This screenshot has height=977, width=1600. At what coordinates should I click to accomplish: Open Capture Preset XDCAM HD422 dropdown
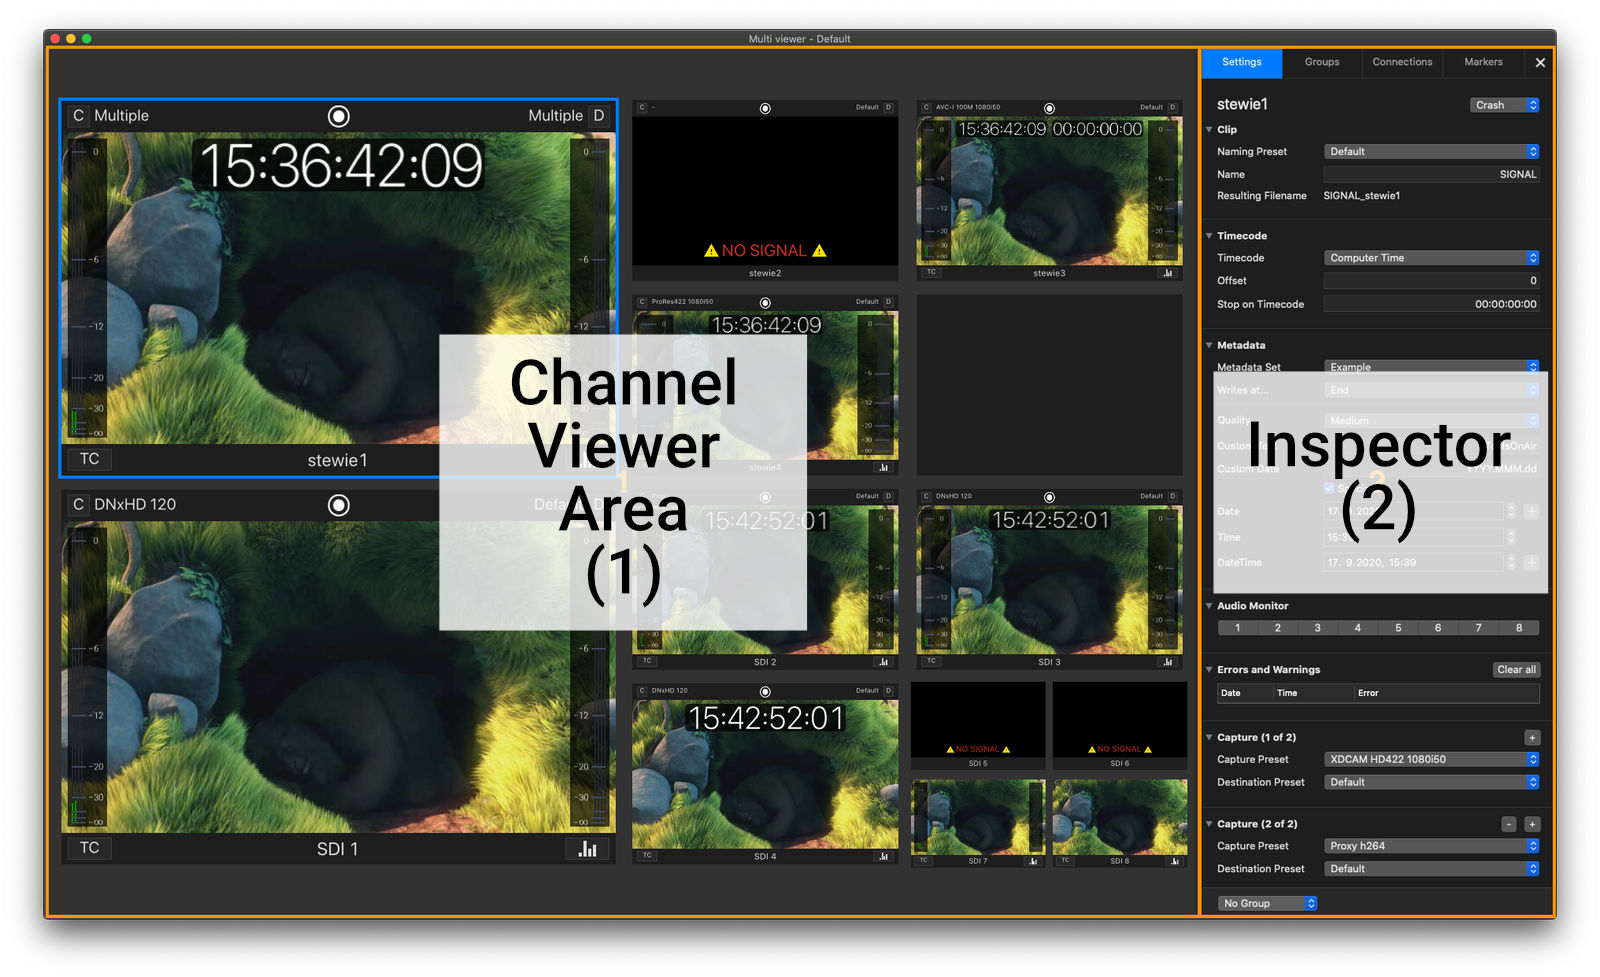pyautogui.click(x=1431, y=760)
